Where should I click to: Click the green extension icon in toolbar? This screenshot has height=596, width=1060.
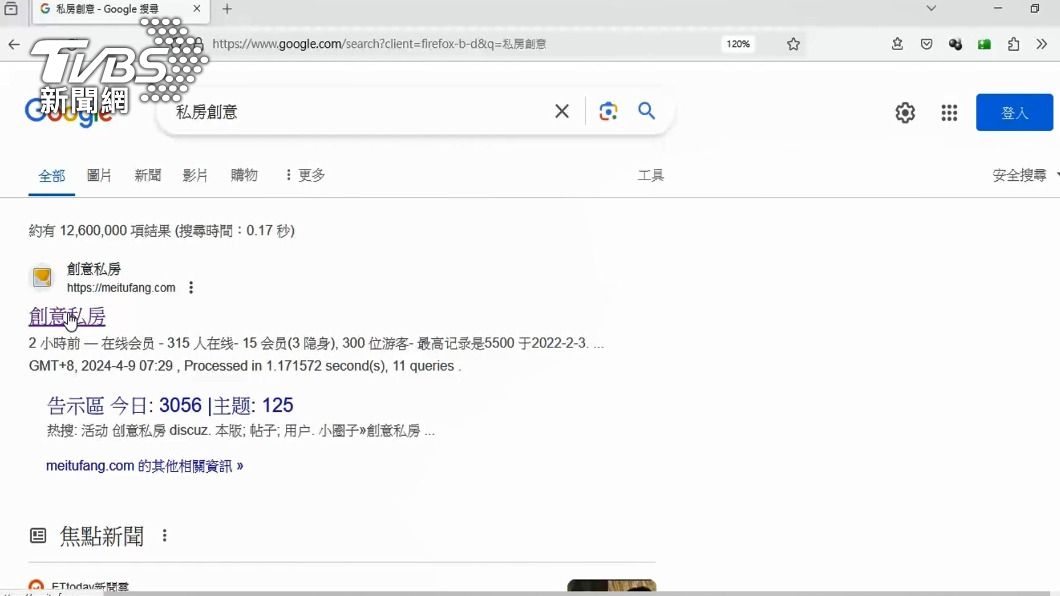click(x=984, y=44)
